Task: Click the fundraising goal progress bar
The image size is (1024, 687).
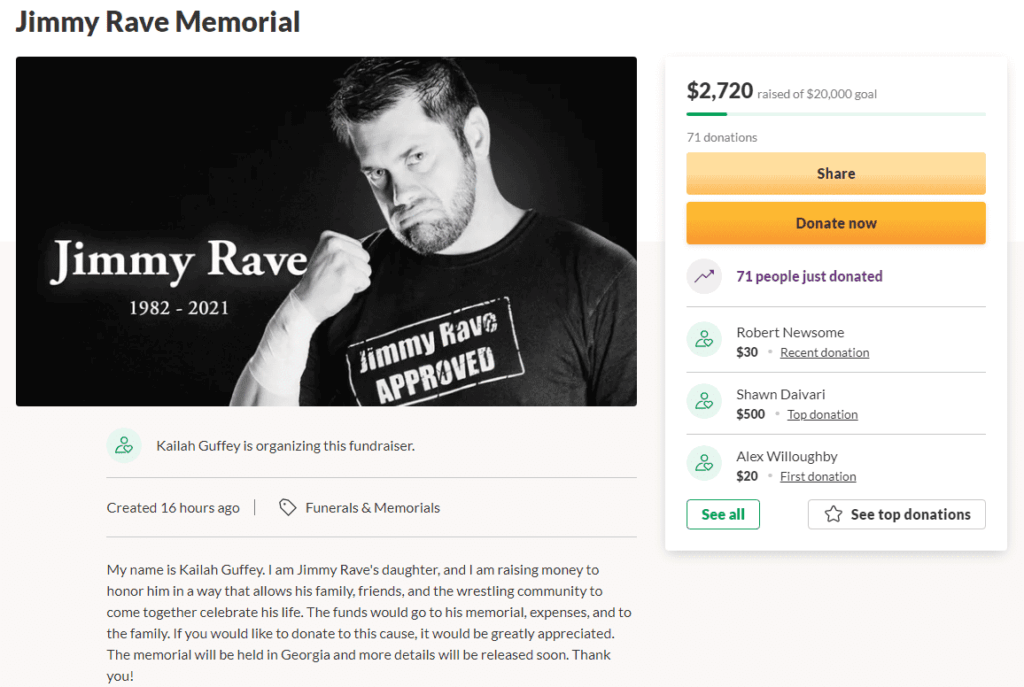Action: point(835,114)
